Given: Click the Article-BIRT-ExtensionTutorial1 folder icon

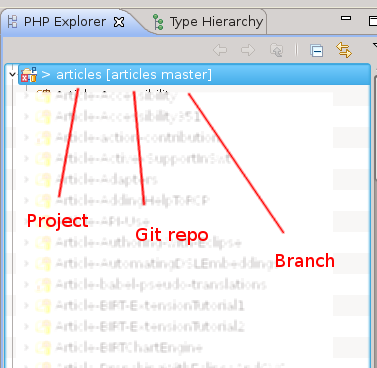Looking at the screenshot, I should tap(43, 305).
